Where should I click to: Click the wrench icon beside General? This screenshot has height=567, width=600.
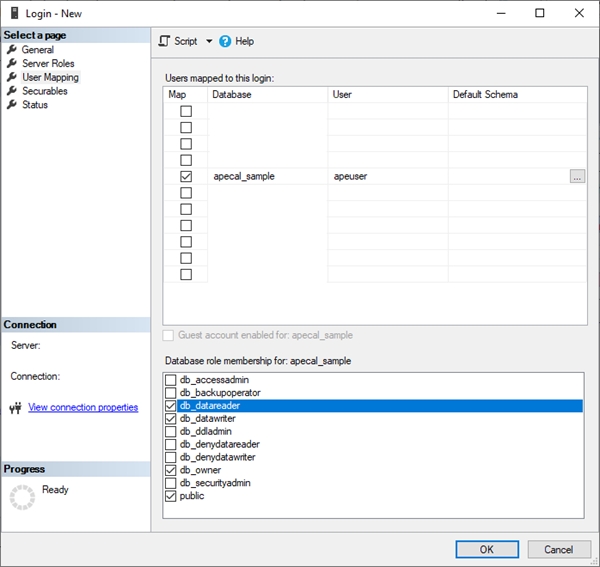pos(12,50)
